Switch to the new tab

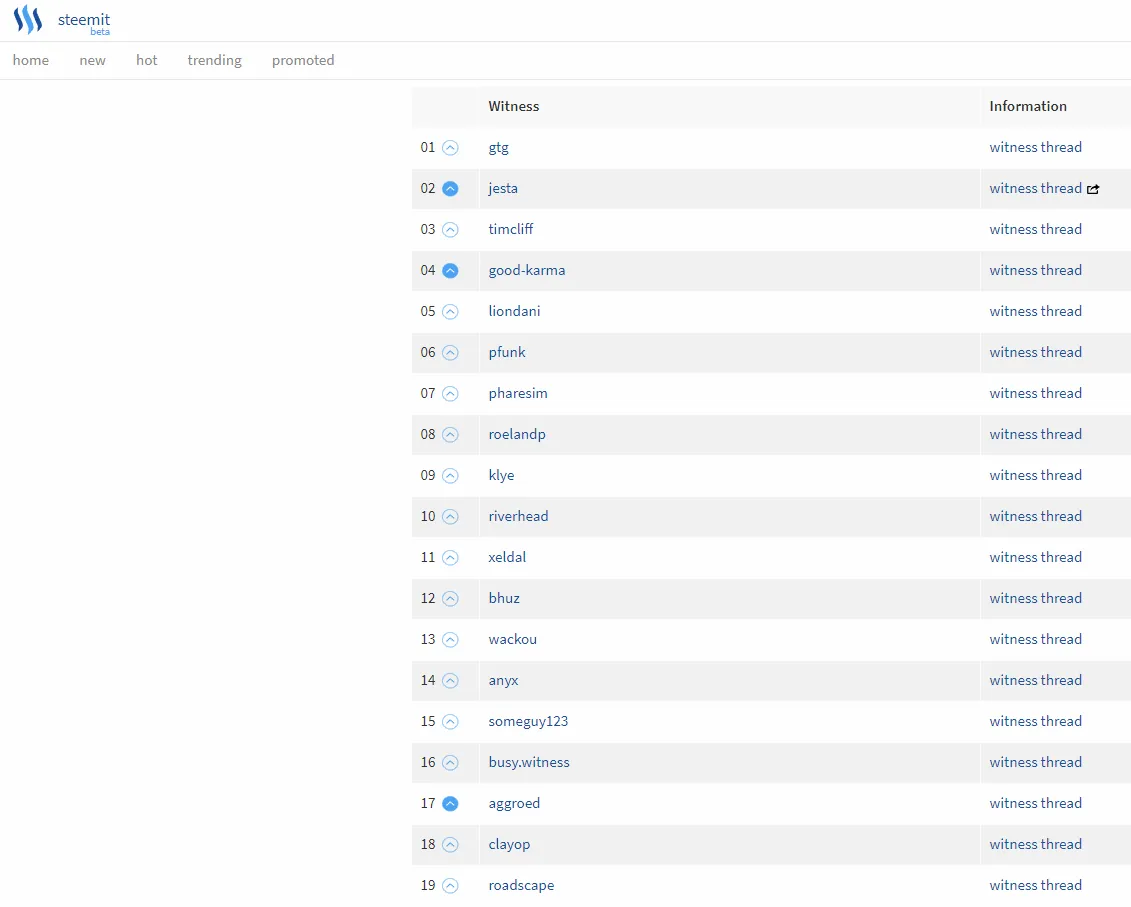(x=92, y=60)
